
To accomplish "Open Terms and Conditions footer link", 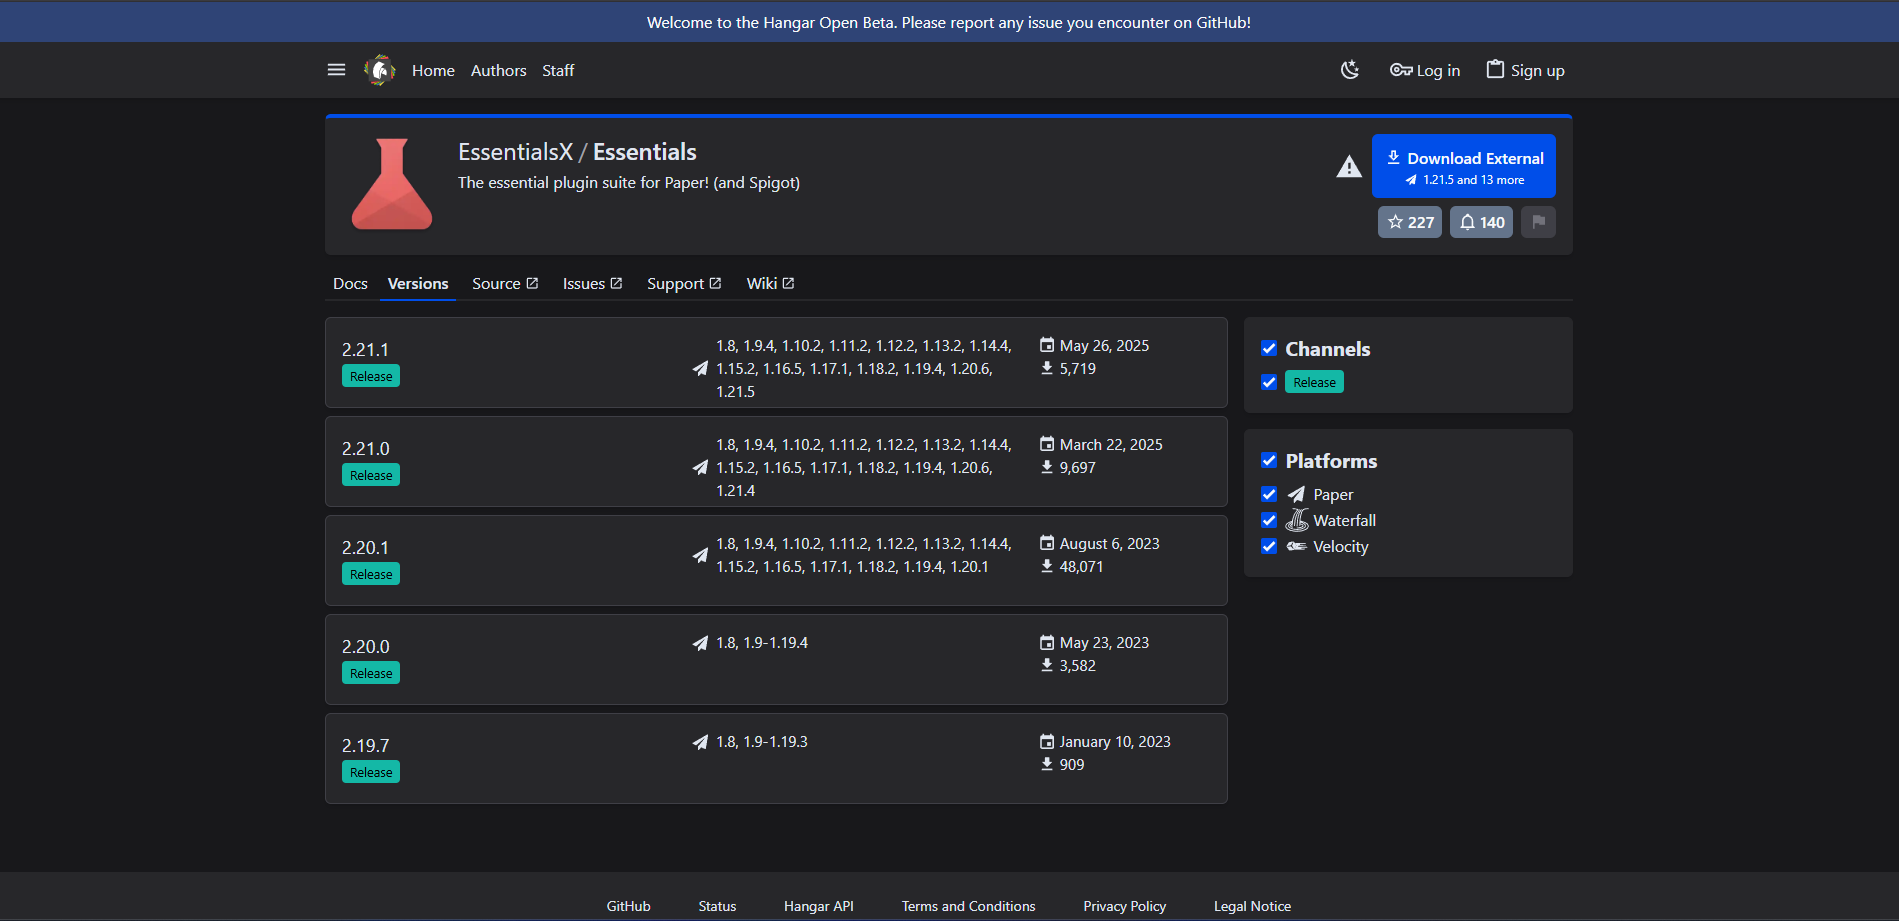I will [968, 906].
